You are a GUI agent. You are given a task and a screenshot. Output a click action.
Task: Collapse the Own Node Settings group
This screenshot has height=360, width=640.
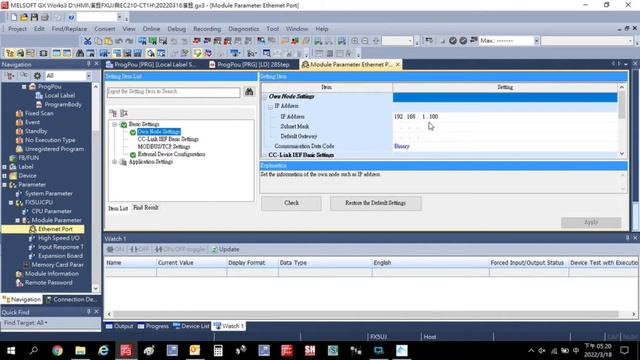click(x=265, y=97)
